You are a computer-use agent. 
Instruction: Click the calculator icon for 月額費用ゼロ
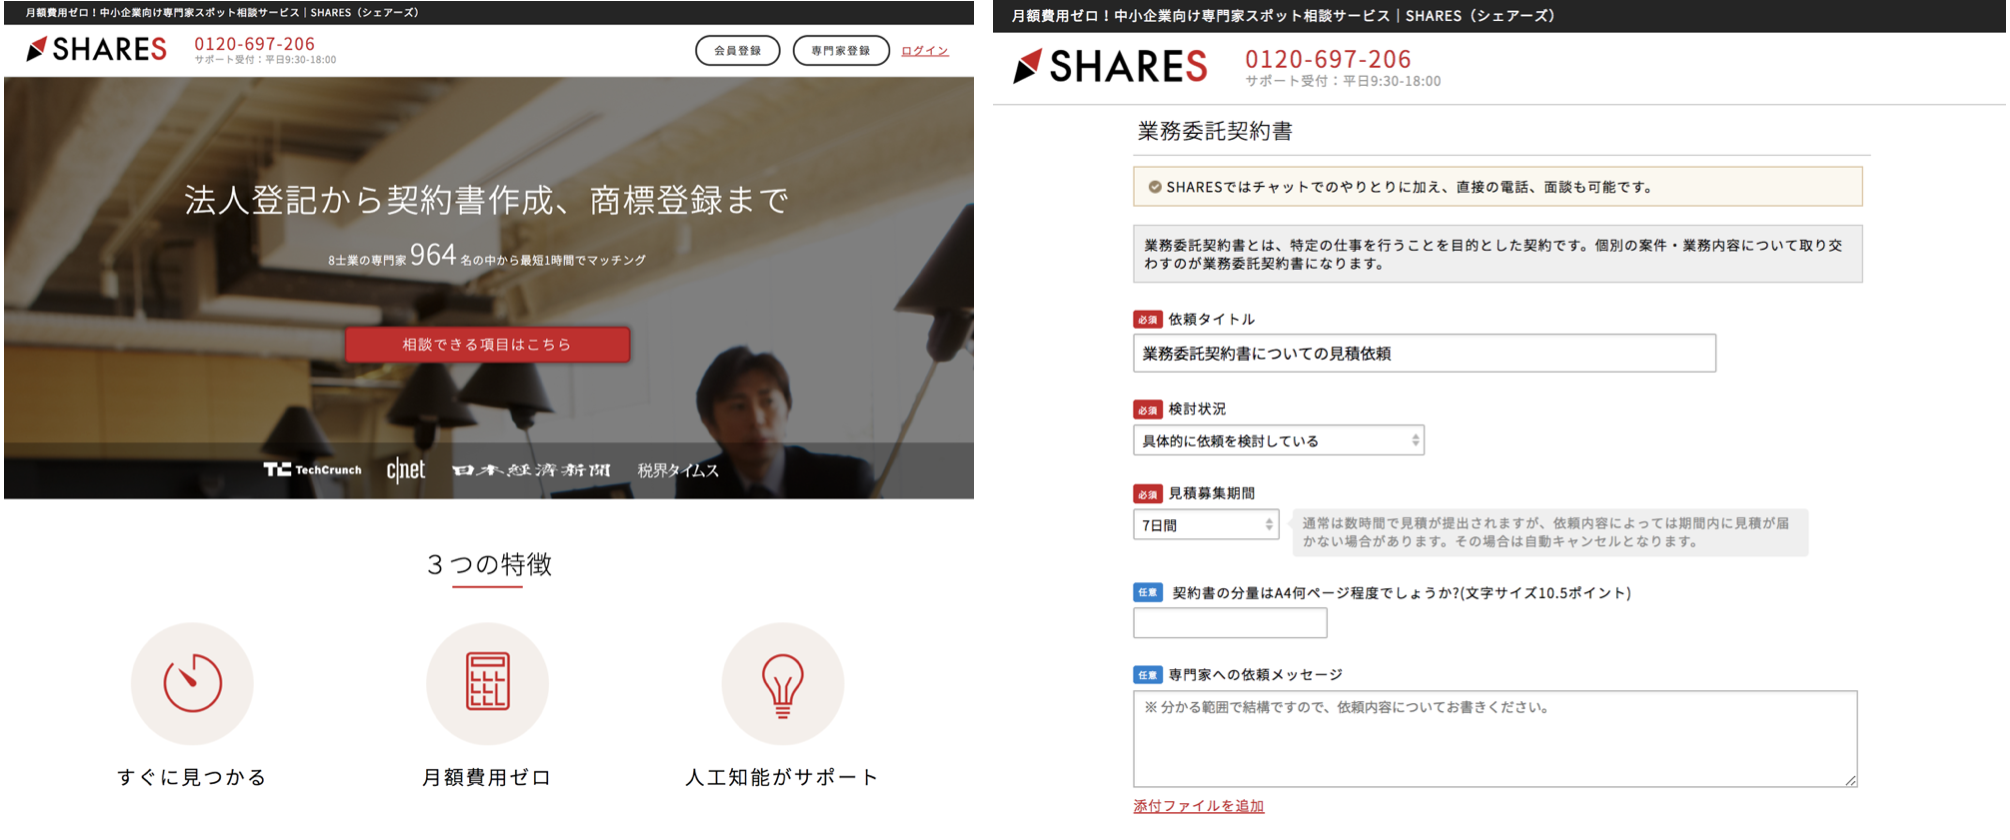(x=487, y=683)
